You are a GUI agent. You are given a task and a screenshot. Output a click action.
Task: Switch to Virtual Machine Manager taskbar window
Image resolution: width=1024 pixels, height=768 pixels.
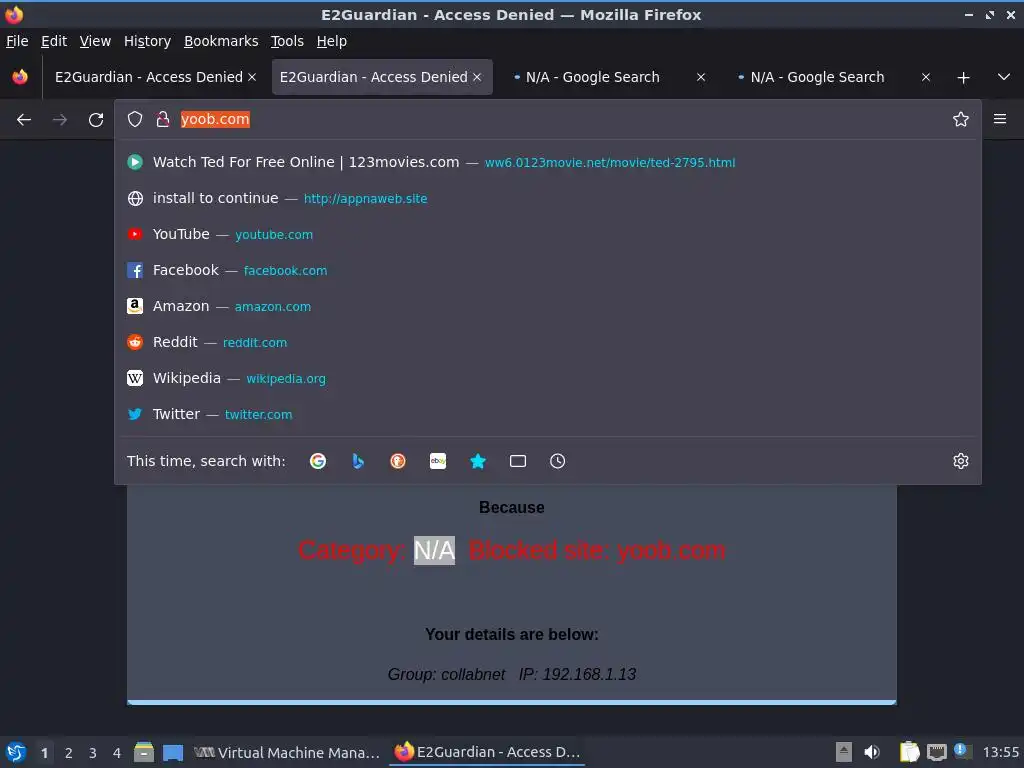point(287,752)
